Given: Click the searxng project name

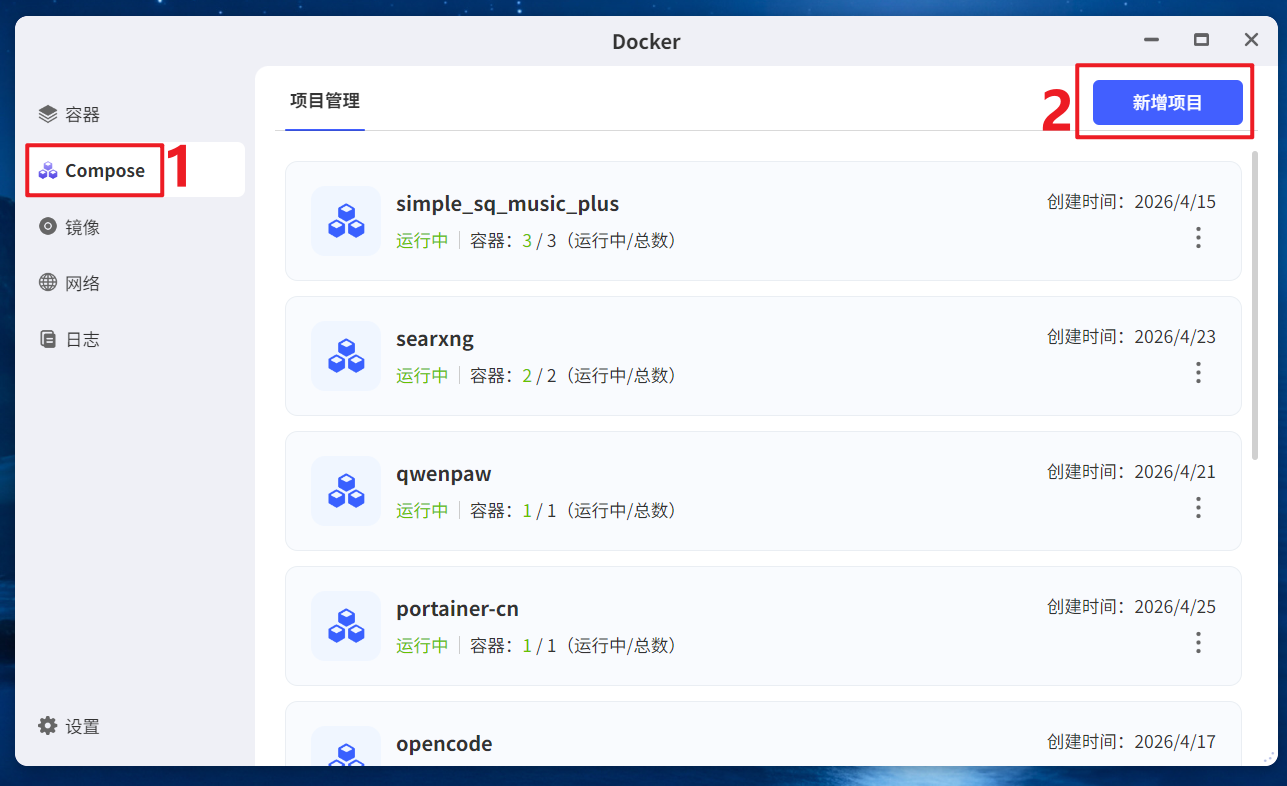Looking at the screenshot, I should 435,339.
